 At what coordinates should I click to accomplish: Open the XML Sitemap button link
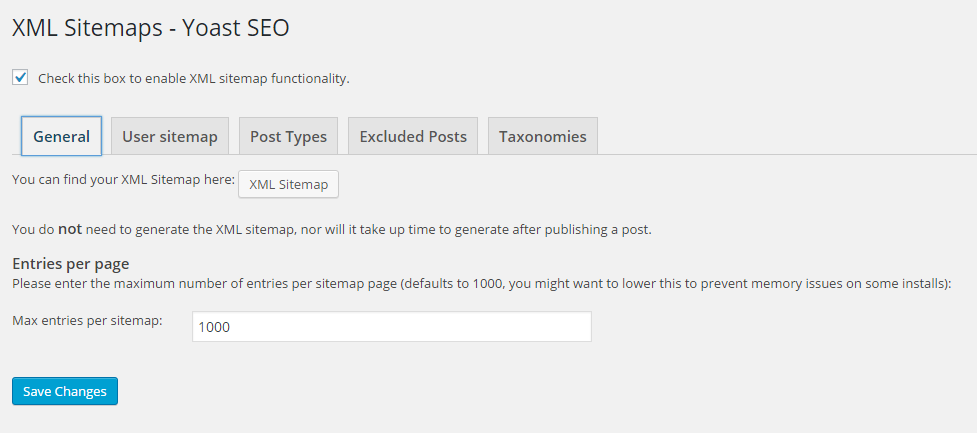pyautogui.click(x=288, y=184)
